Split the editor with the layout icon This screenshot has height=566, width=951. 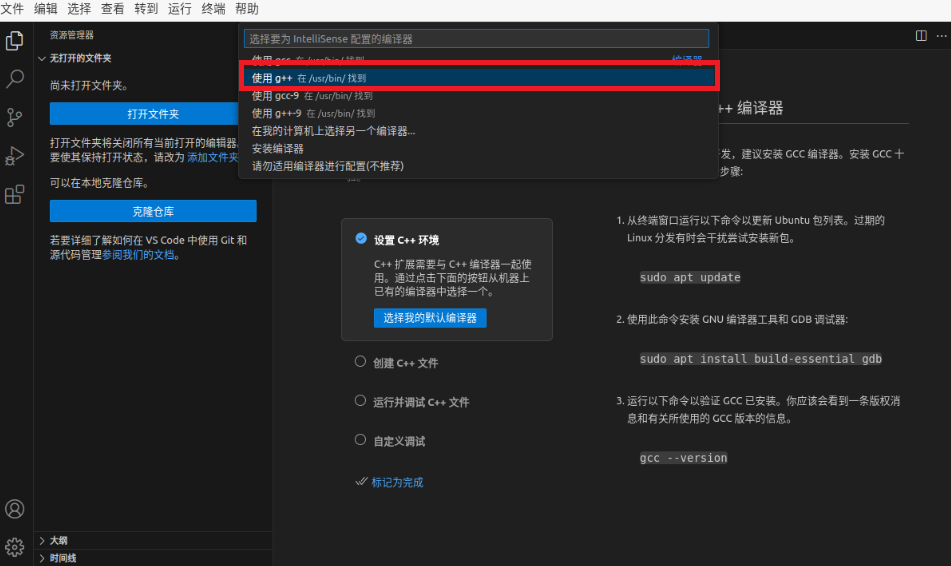click(921, 36)
